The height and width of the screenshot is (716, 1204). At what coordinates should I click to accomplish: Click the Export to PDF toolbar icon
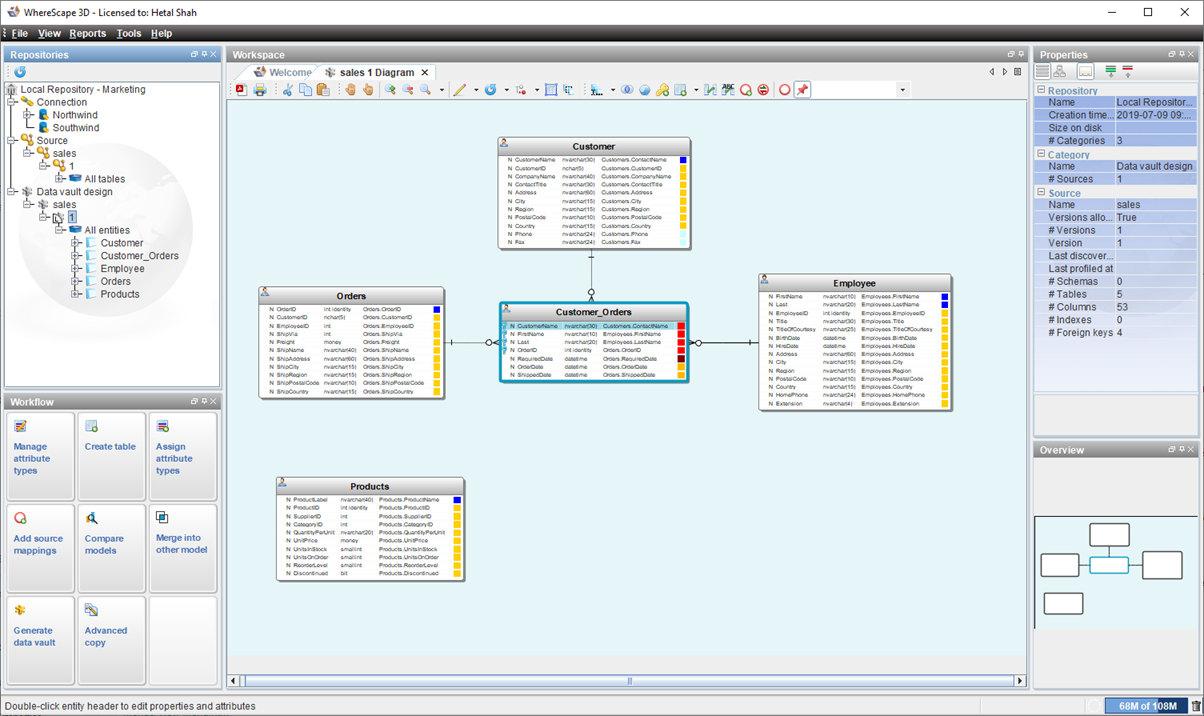pos(241,90)
